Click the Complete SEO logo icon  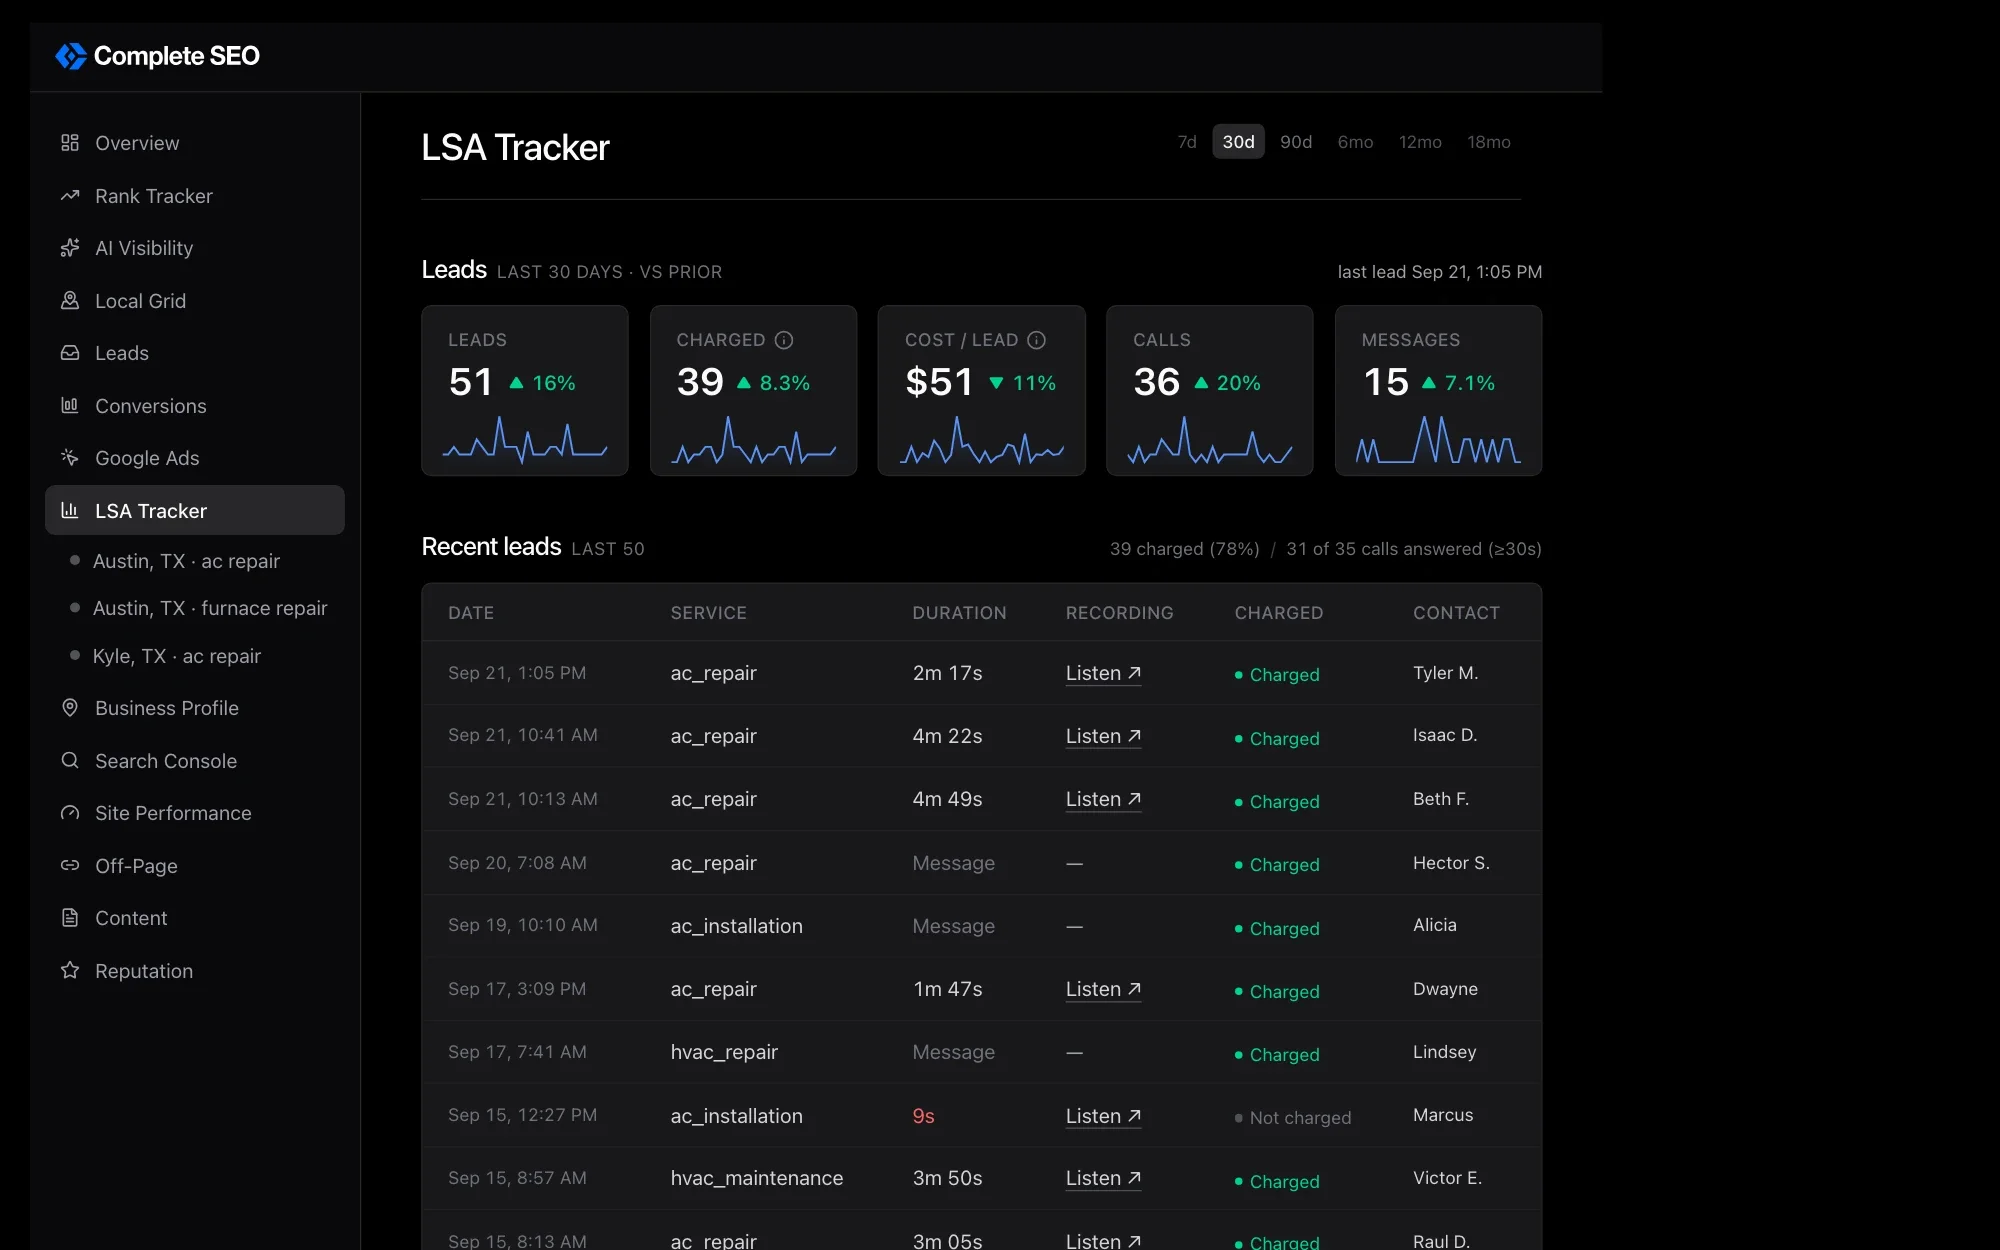[x=70, y=56]
